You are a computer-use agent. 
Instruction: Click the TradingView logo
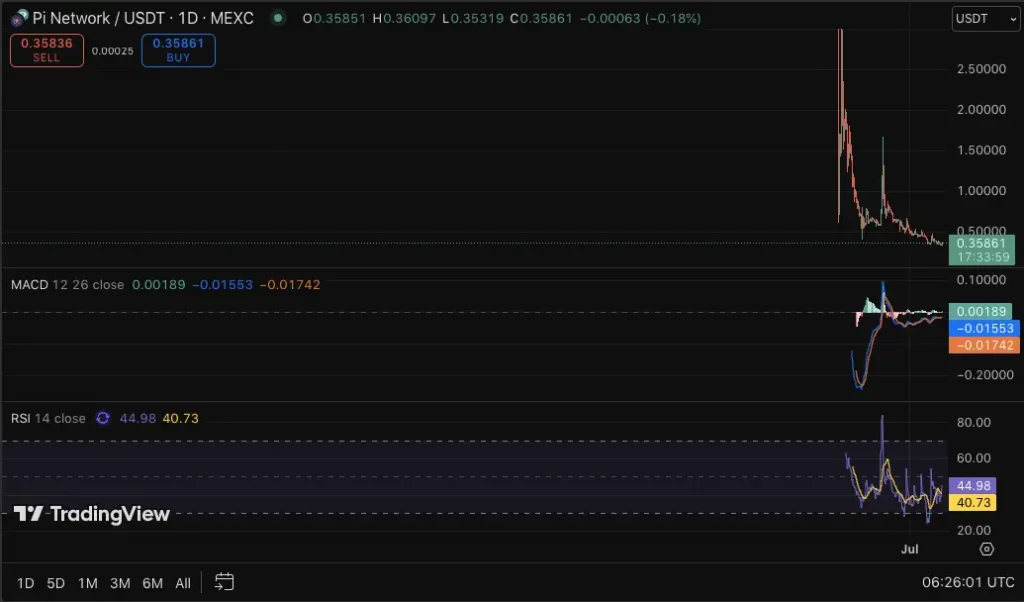tap(92, 514)
